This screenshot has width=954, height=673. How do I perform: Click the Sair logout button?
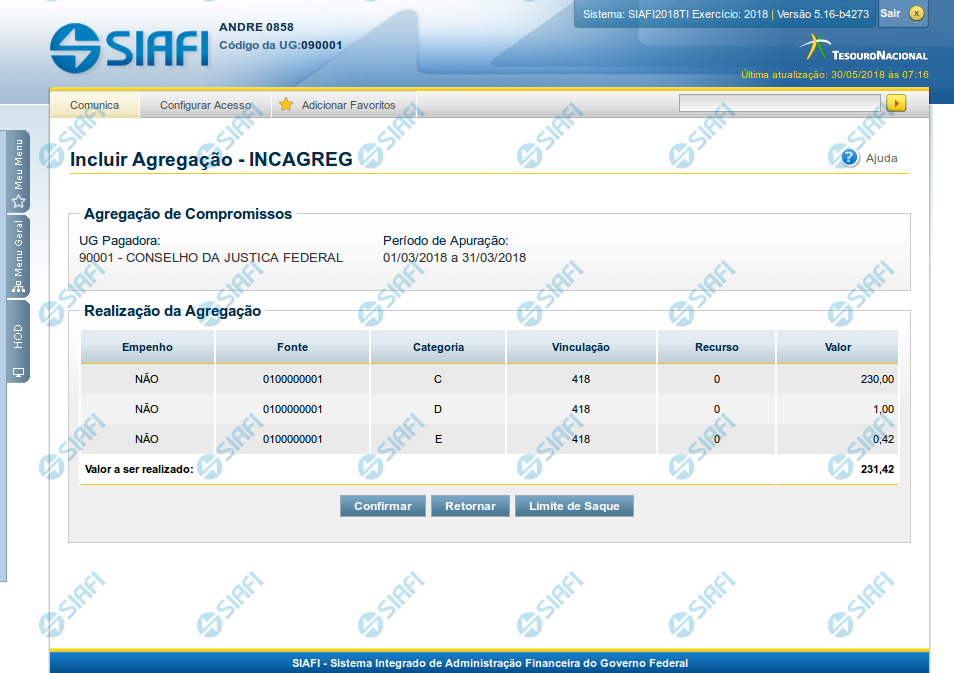890,13
